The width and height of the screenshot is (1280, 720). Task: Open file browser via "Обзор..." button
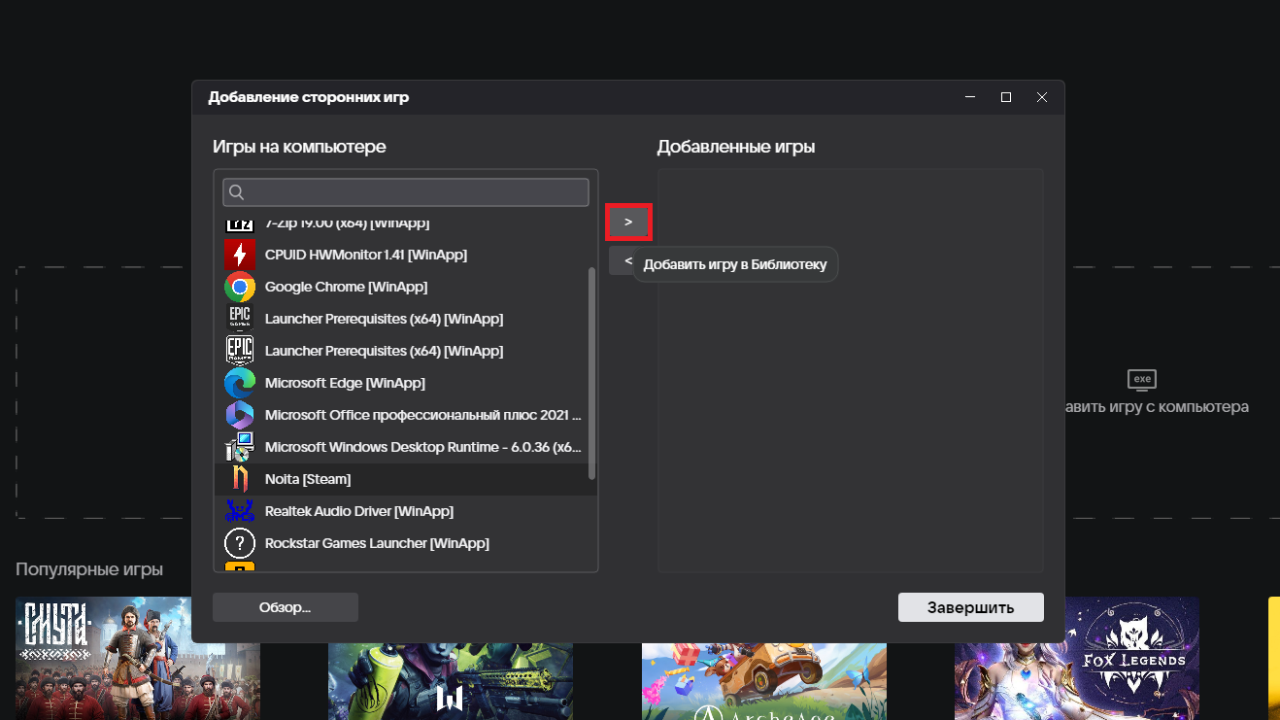click(285, 607)
